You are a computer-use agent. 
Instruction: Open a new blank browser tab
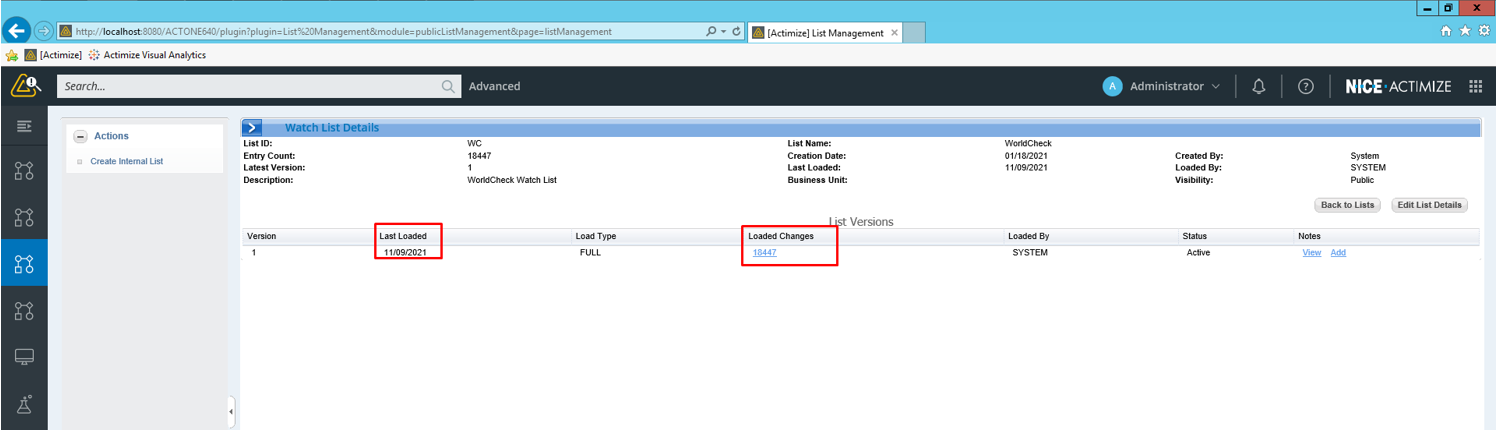(915, 33)
